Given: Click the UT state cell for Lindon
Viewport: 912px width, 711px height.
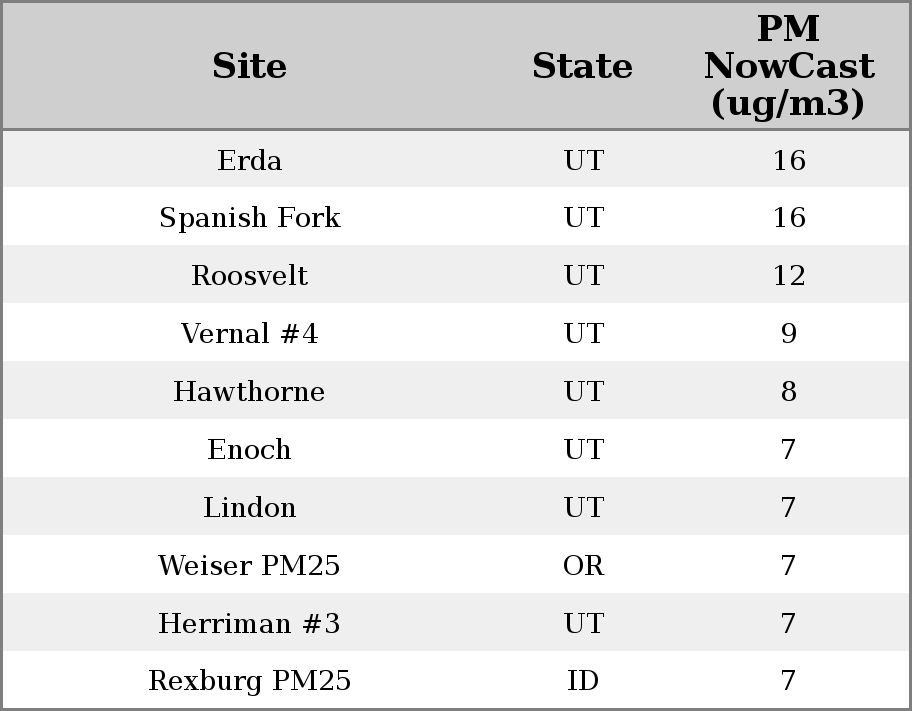Looking at the screenshot, I should [x=583, y=508].
